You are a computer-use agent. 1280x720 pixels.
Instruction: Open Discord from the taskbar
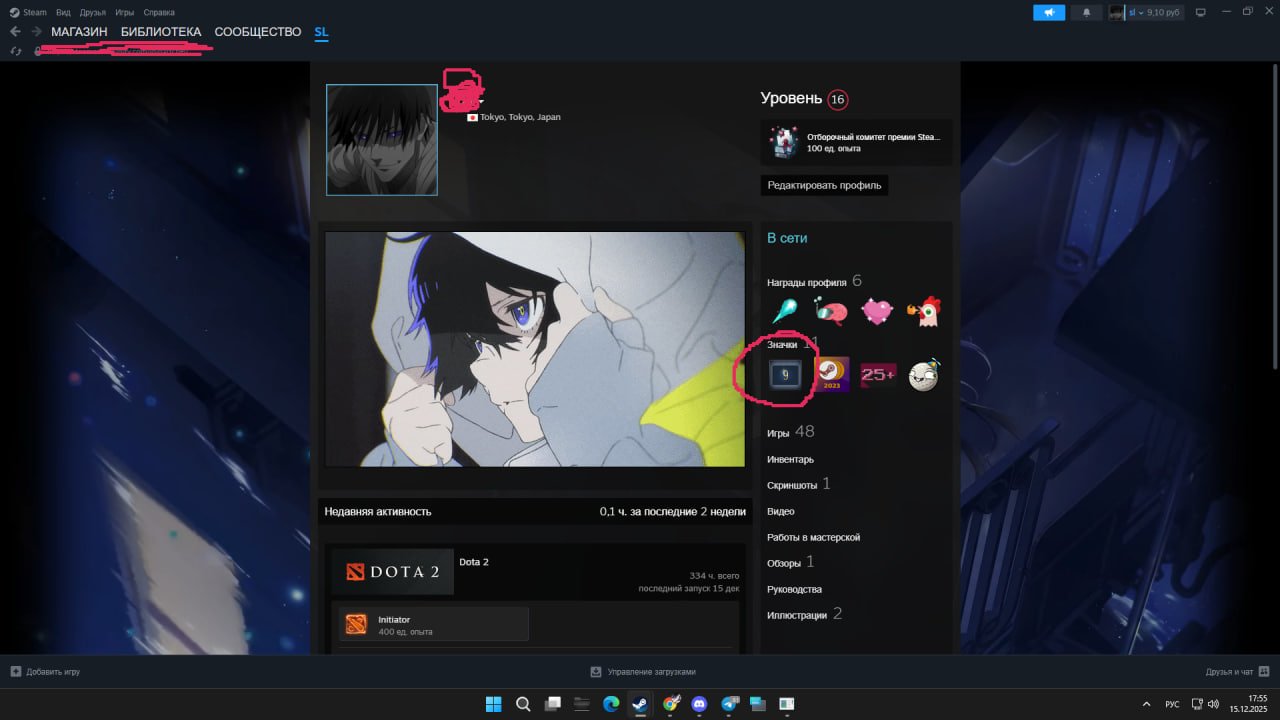point(699,704)
